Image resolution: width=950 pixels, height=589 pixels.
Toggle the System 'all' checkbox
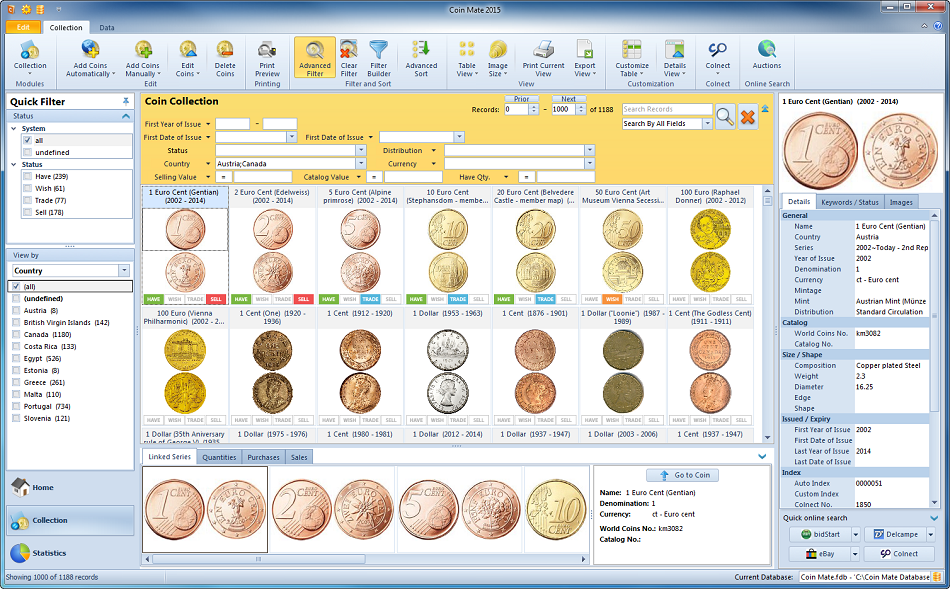pyautogui.click(x=27, y=140)
